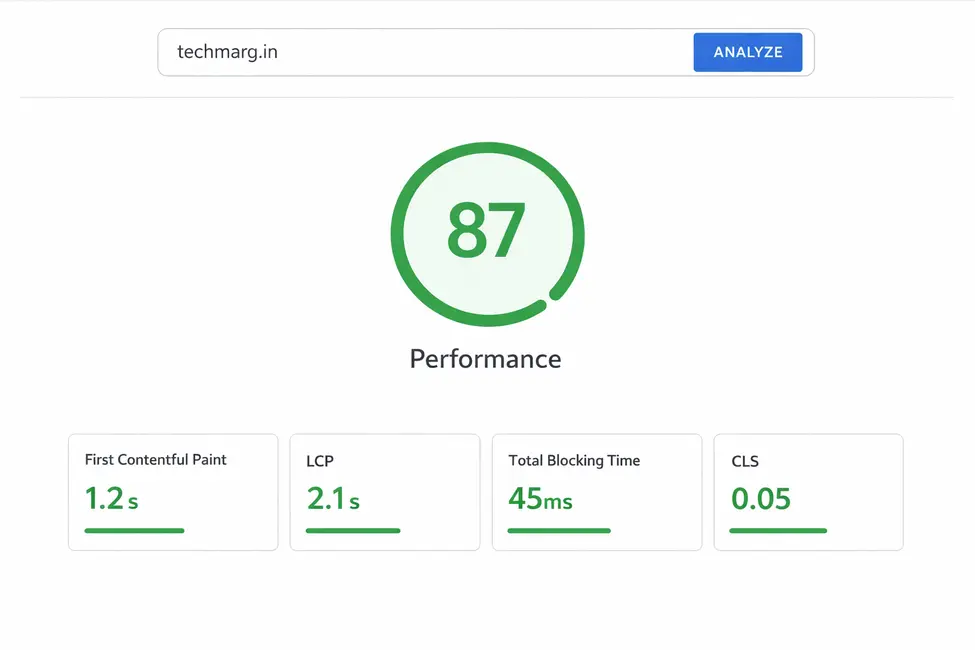Image resolution: width=975 pixels, height=650 pixels.
Task: Click the Total Blocking Time progress bar
Action: [x=559, y=531]
